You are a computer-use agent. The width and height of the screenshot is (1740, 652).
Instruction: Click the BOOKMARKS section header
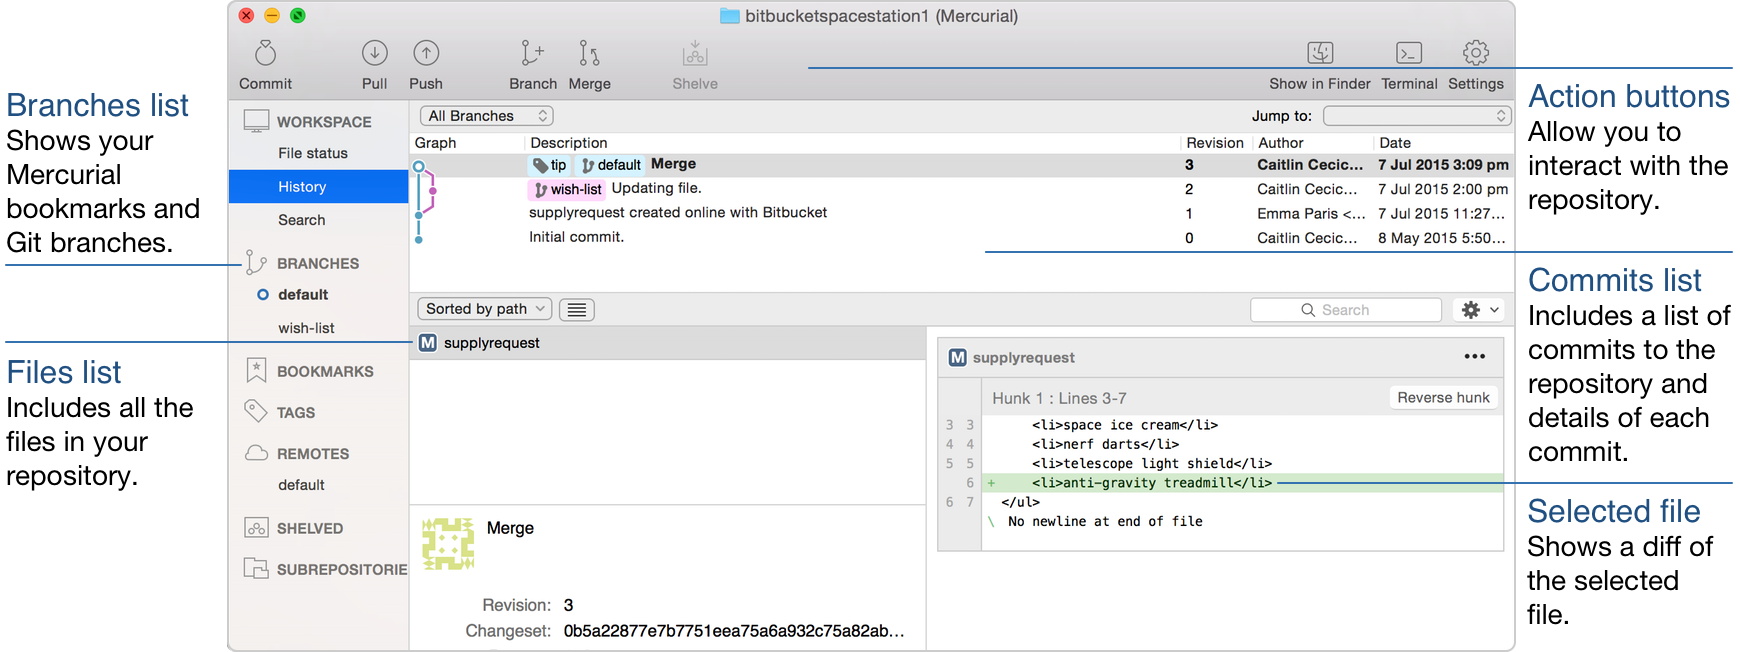pos(325,371)
